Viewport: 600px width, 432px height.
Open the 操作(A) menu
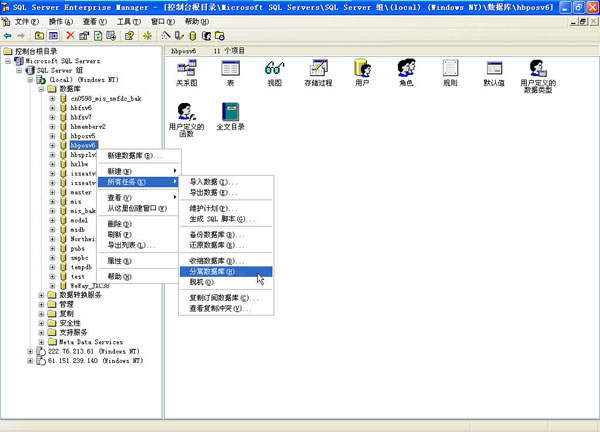point(61,22)
